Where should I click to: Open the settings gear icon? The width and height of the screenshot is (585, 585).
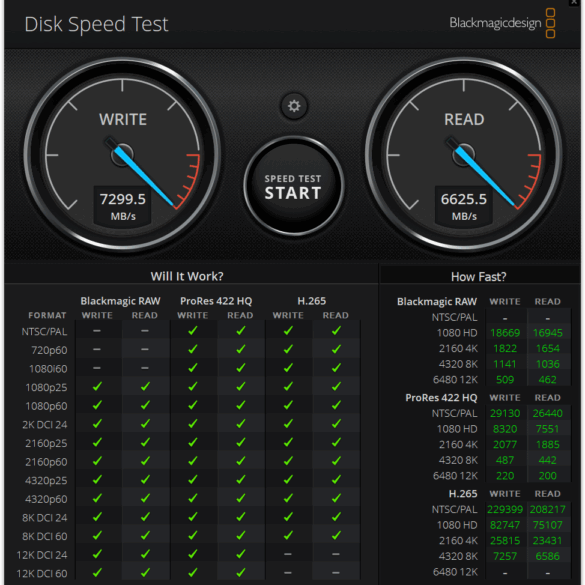pos(294,106)
